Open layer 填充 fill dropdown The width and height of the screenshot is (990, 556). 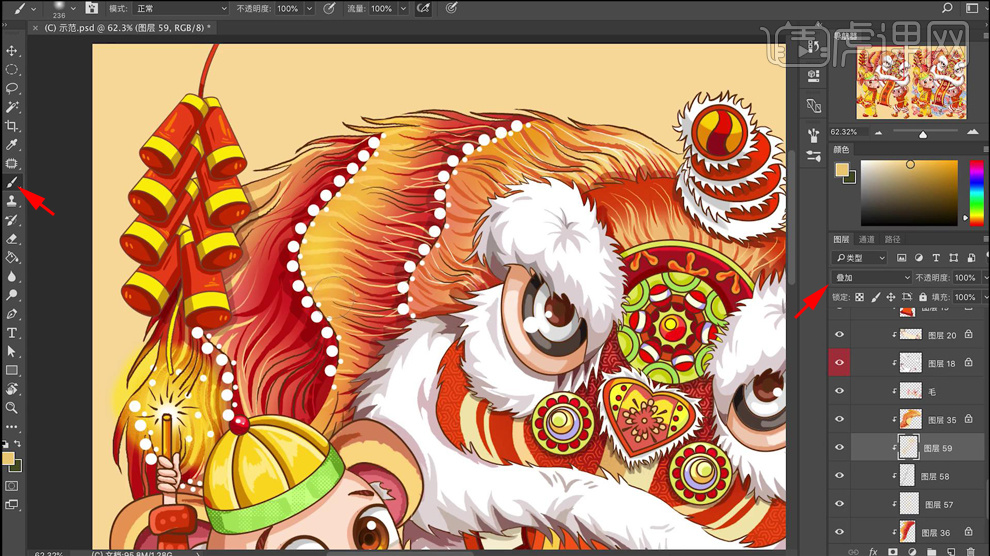(x=984, y=297)
